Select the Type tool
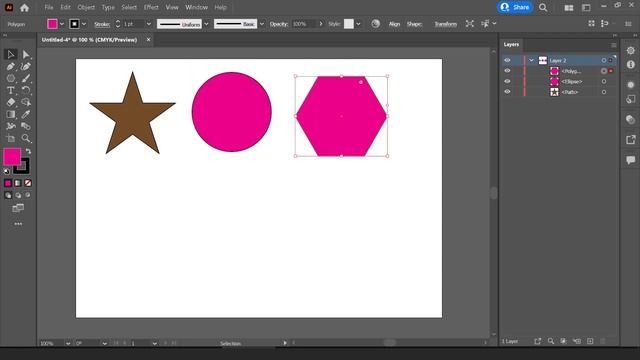This screenshot has width=640, height=360. 11,90
